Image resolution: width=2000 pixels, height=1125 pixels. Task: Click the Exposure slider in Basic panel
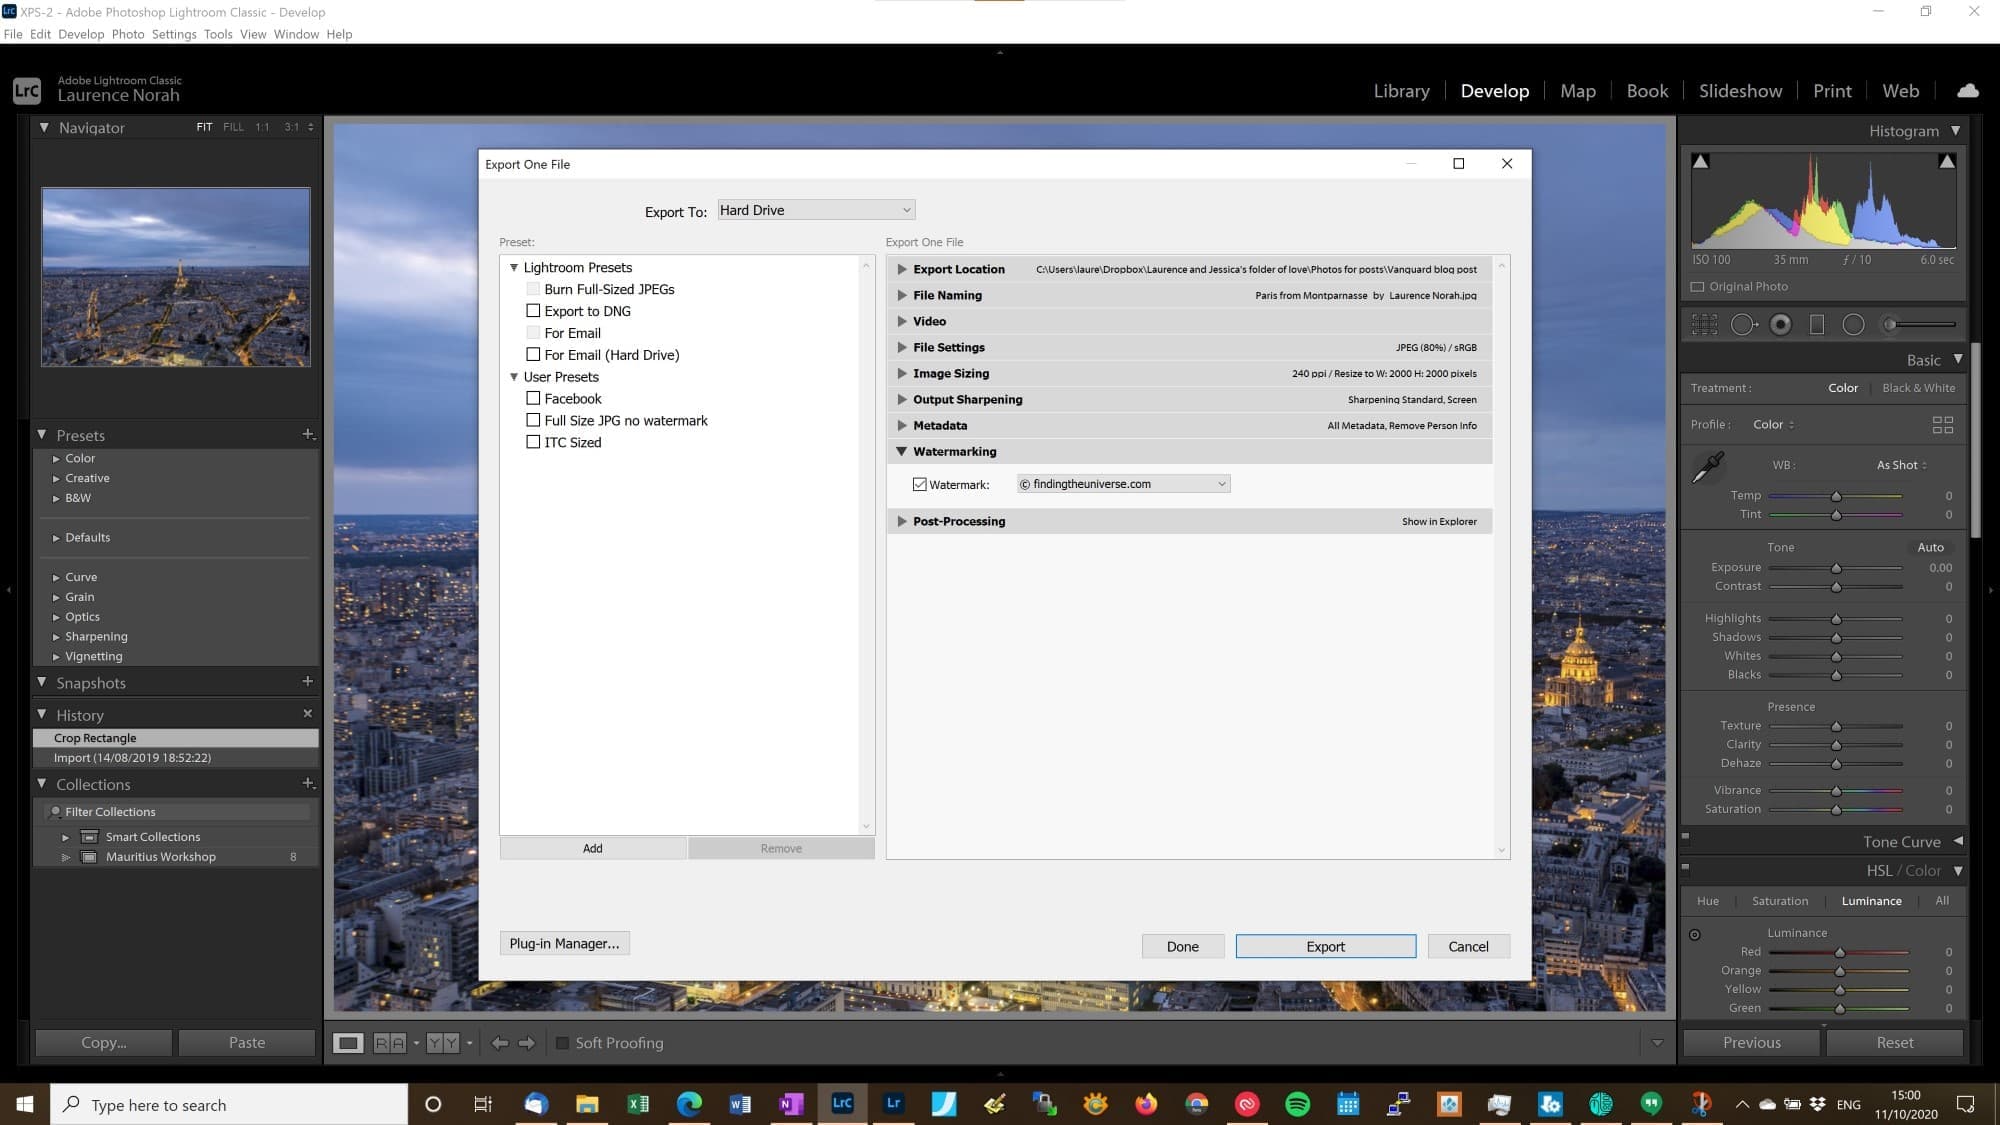(1836, 567)
